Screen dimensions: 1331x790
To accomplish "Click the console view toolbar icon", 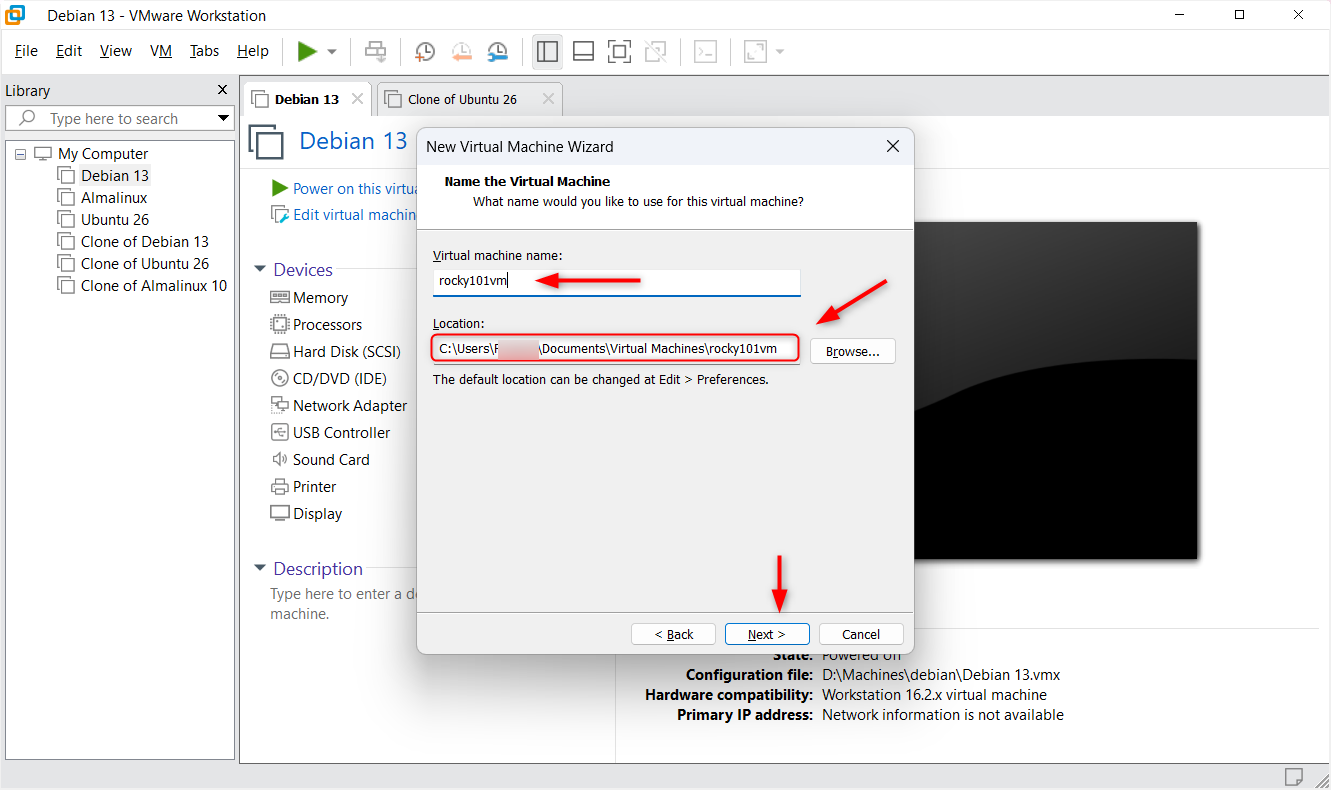I will coord(706,51).
